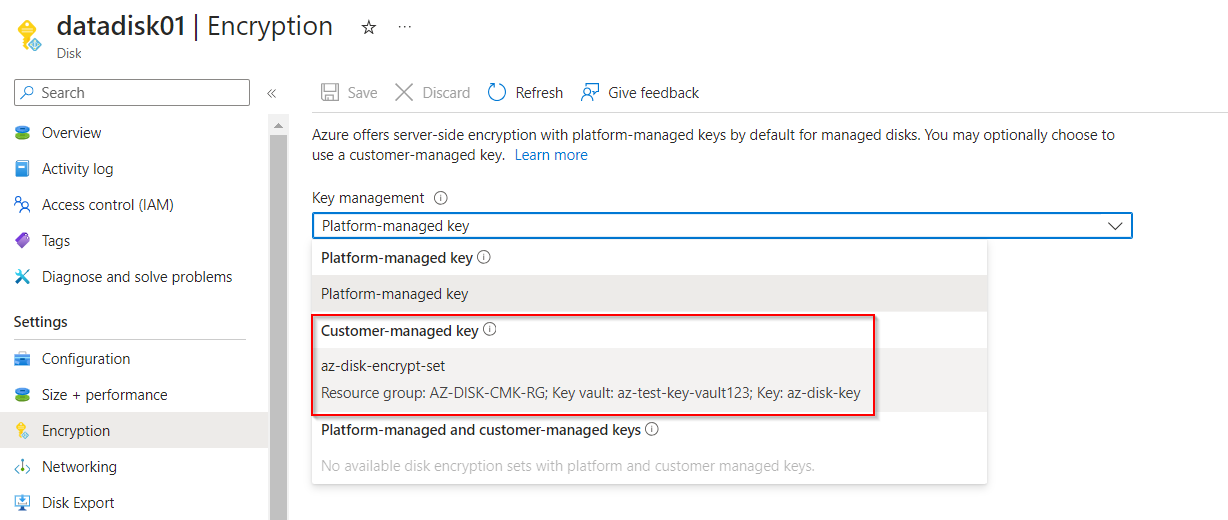The width and height of the screenshot is (1228, 520).
Task: Click Give feedback in toolbar
Action: tap(640, 93)
